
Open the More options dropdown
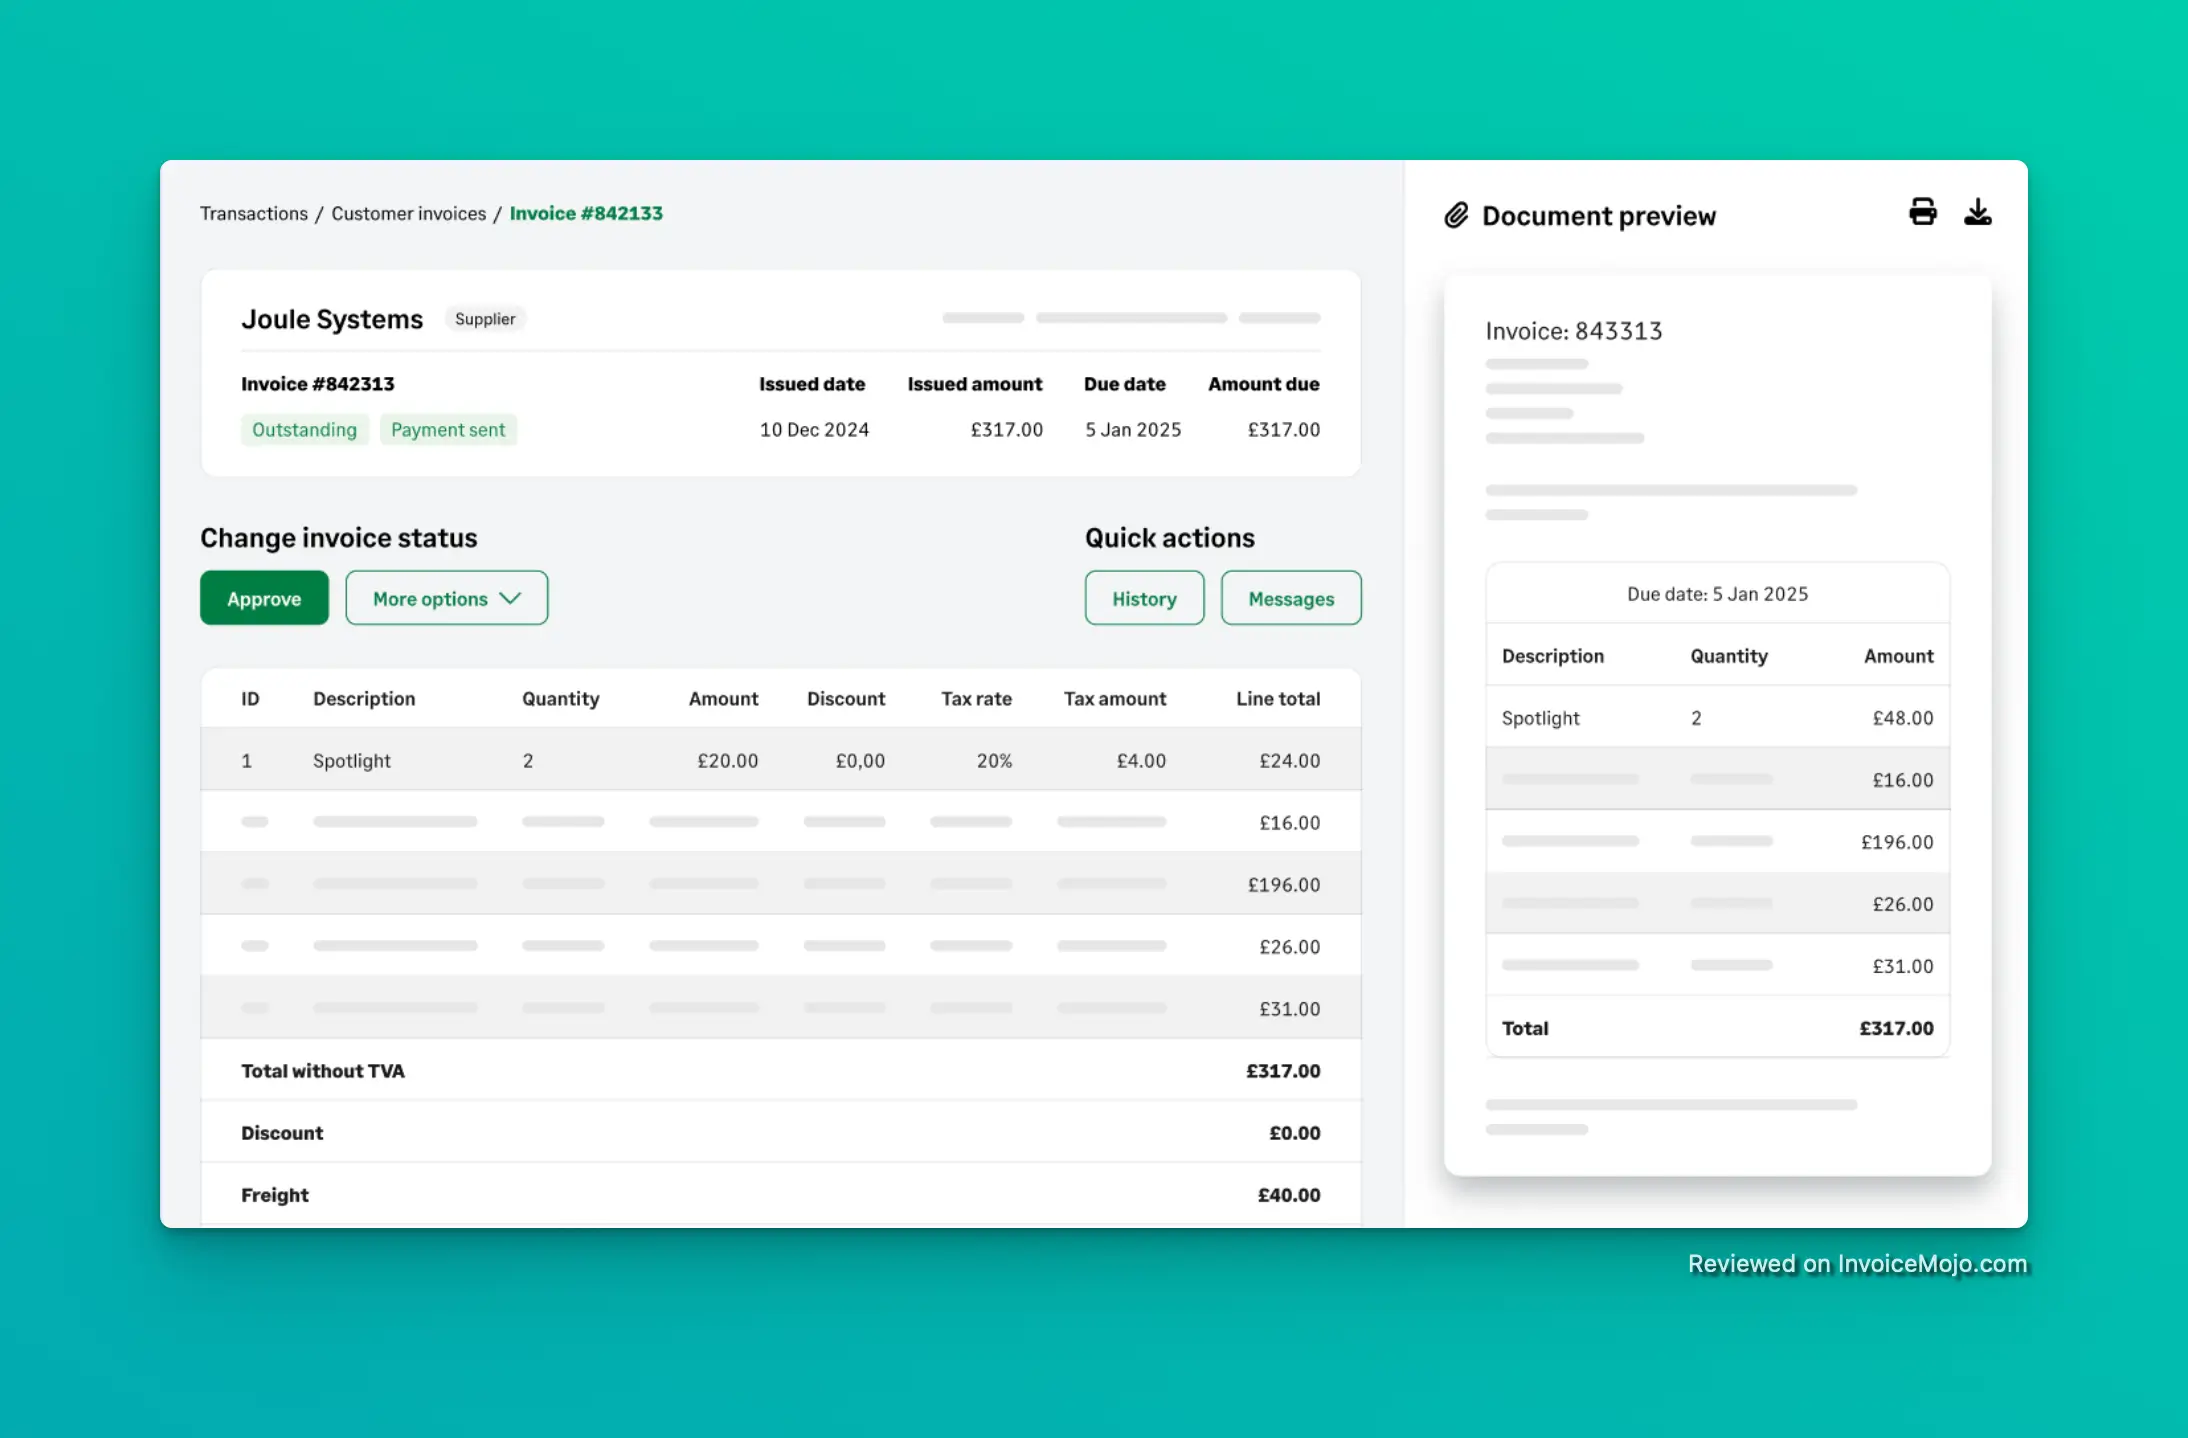pos(446,598)
